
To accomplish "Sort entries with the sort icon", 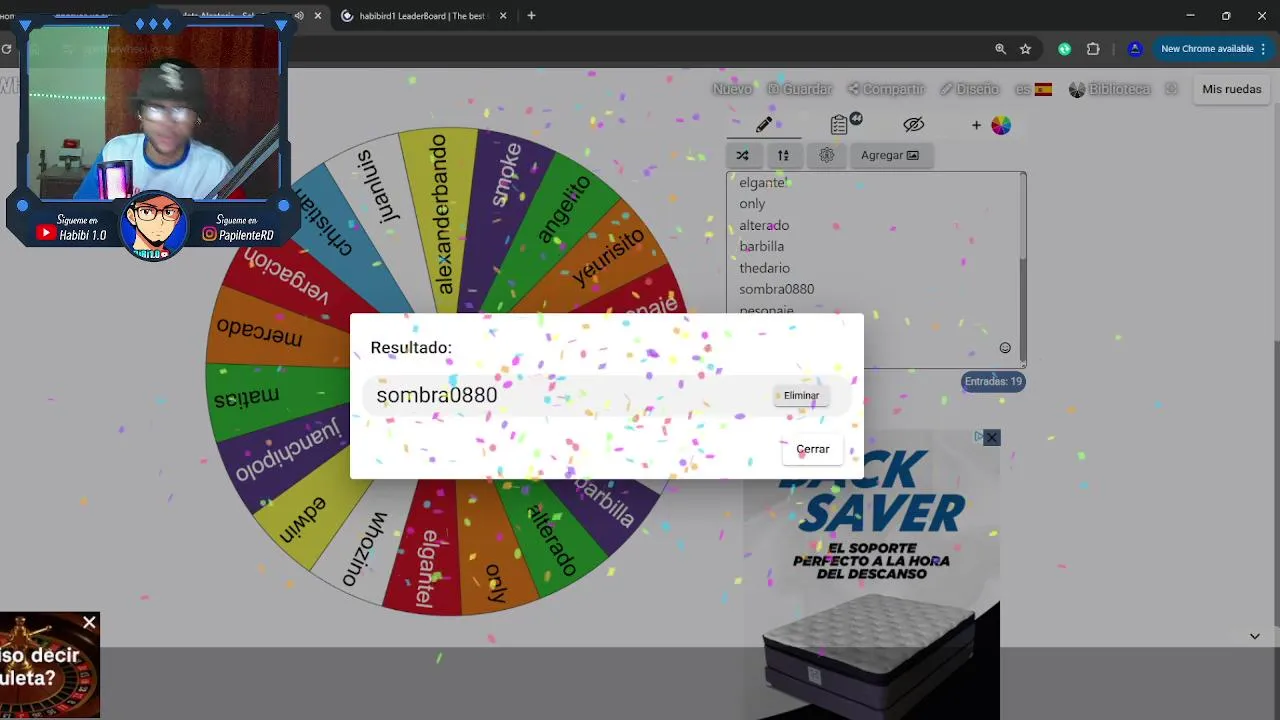I will click(783, 155).
